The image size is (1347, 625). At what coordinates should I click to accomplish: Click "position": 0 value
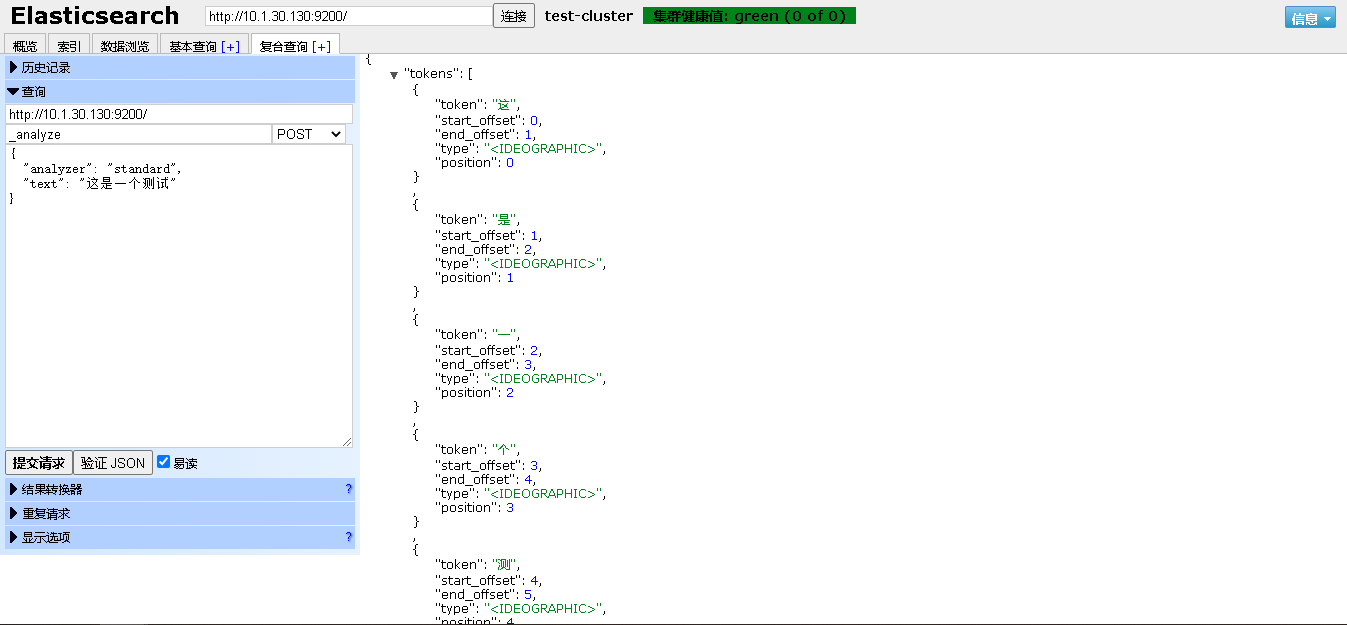[510, 163]
